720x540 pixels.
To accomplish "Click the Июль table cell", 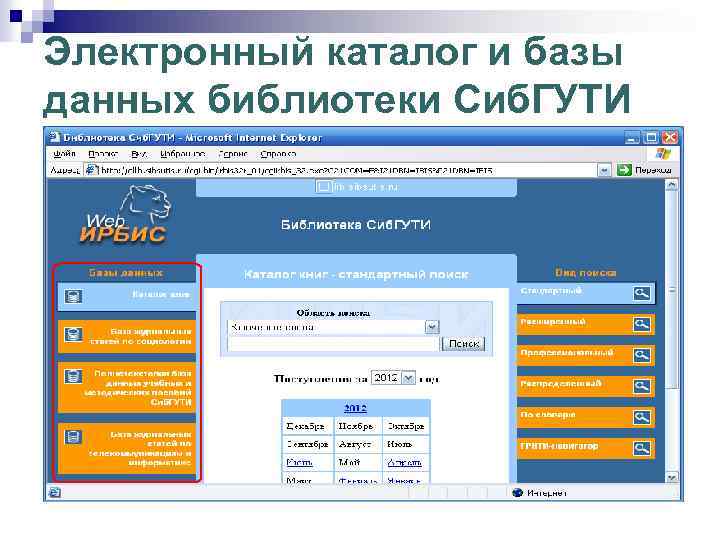I will [x=406, y=444].
